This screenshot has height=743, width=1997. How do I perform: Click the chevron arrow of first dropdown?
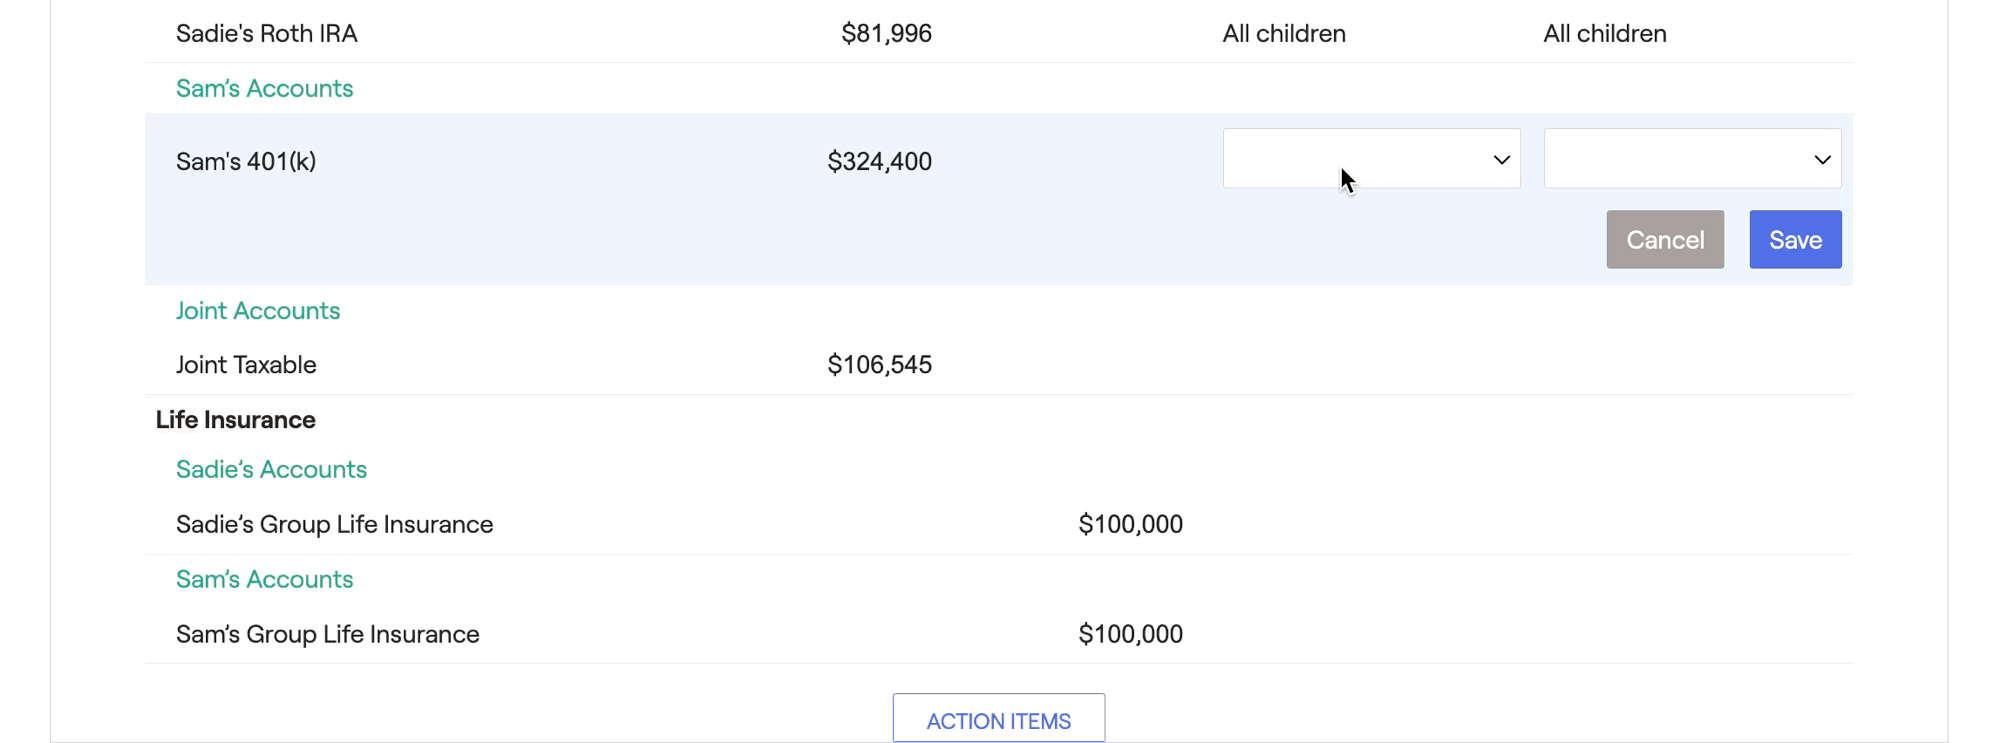coord(1501,160)
